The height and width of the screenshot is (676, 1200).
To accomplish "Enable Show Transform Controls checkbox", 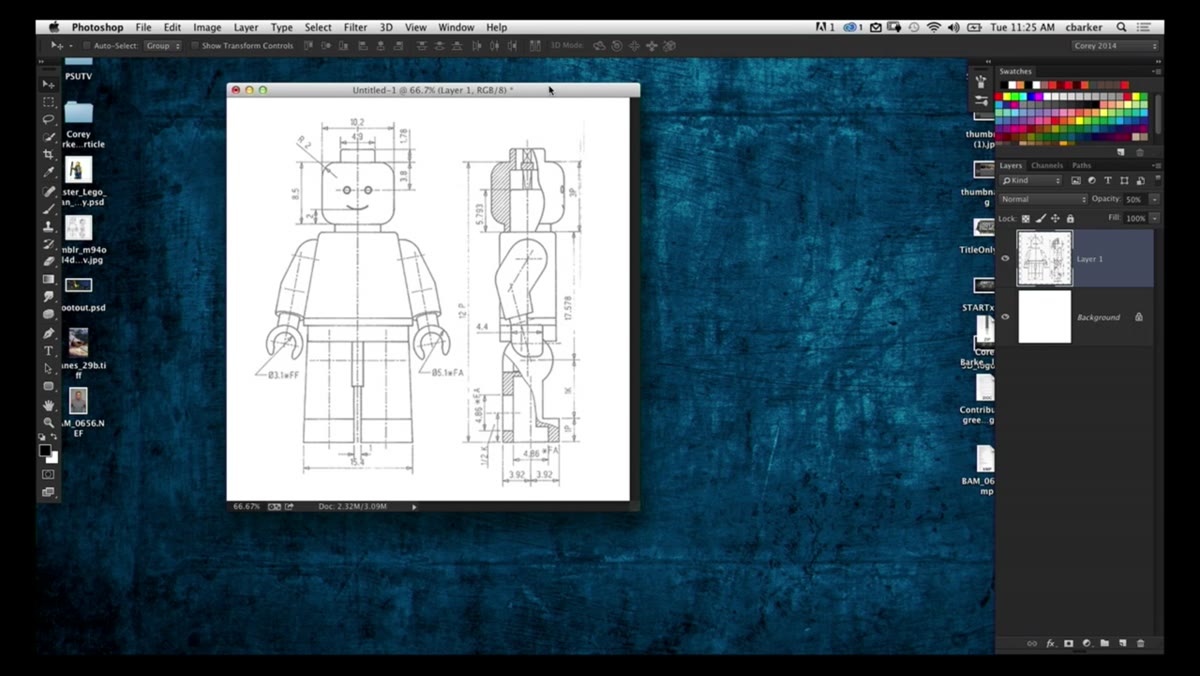I will tap(195, 46).
